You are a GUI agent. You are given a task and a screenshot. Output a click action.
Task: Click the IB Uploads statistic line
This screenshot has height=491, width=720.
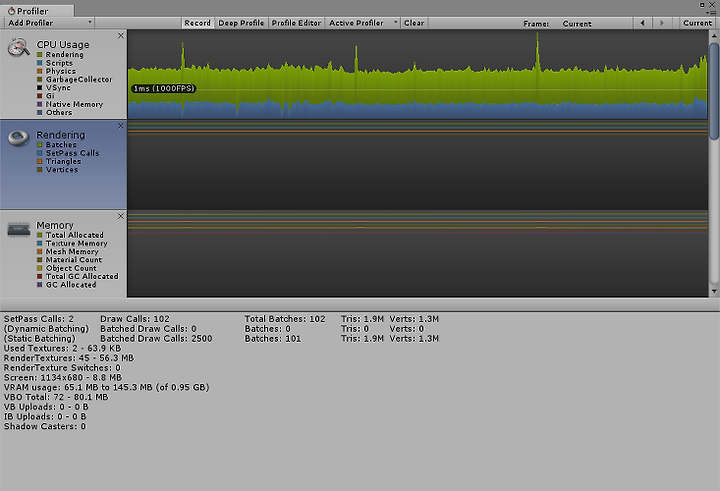45,417
